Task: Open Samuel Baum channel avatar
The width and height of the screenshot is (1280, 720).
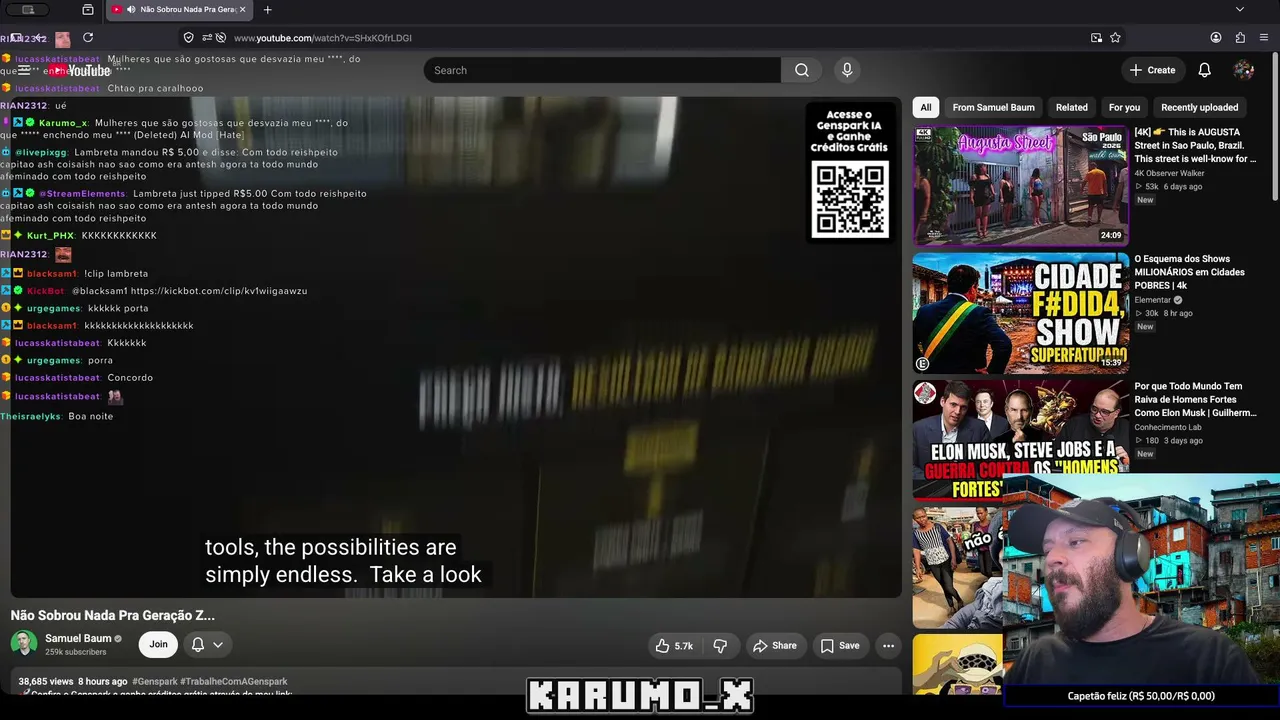Action: point(24,644)
